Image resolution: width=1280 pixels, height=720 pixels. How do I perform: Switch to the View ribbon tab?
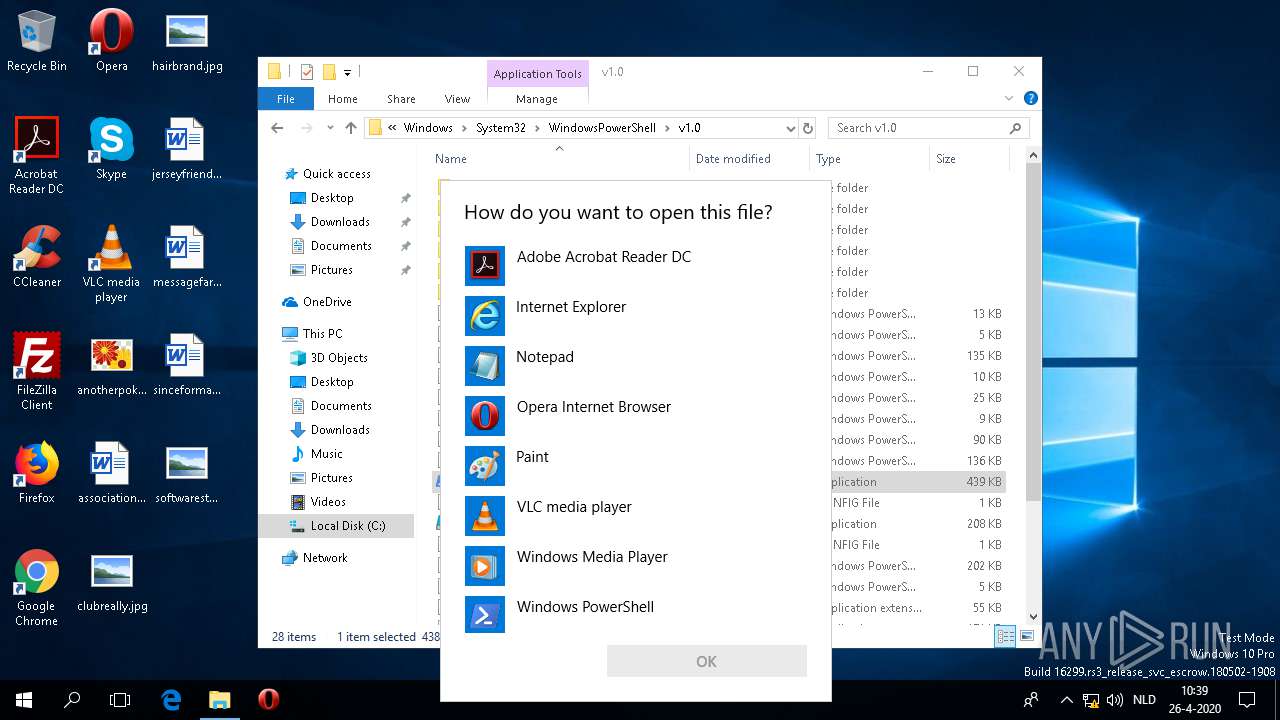tap(457, 99)
